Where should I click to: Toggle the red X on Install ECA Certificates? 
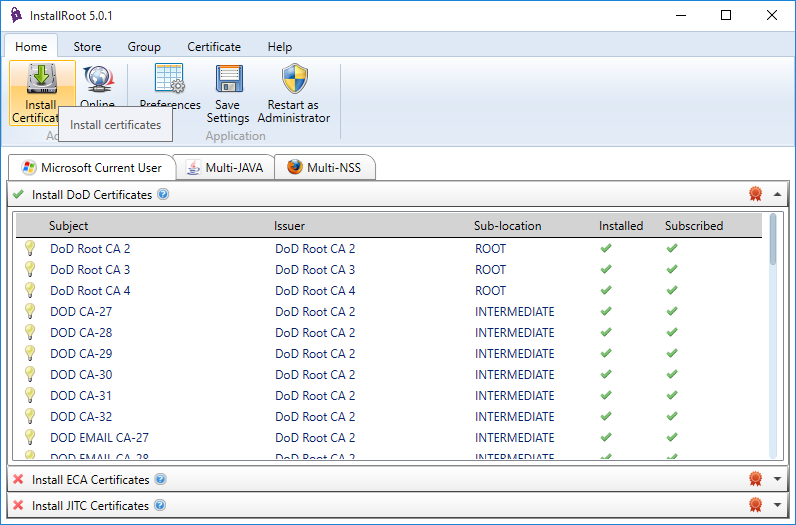[18, 479]
